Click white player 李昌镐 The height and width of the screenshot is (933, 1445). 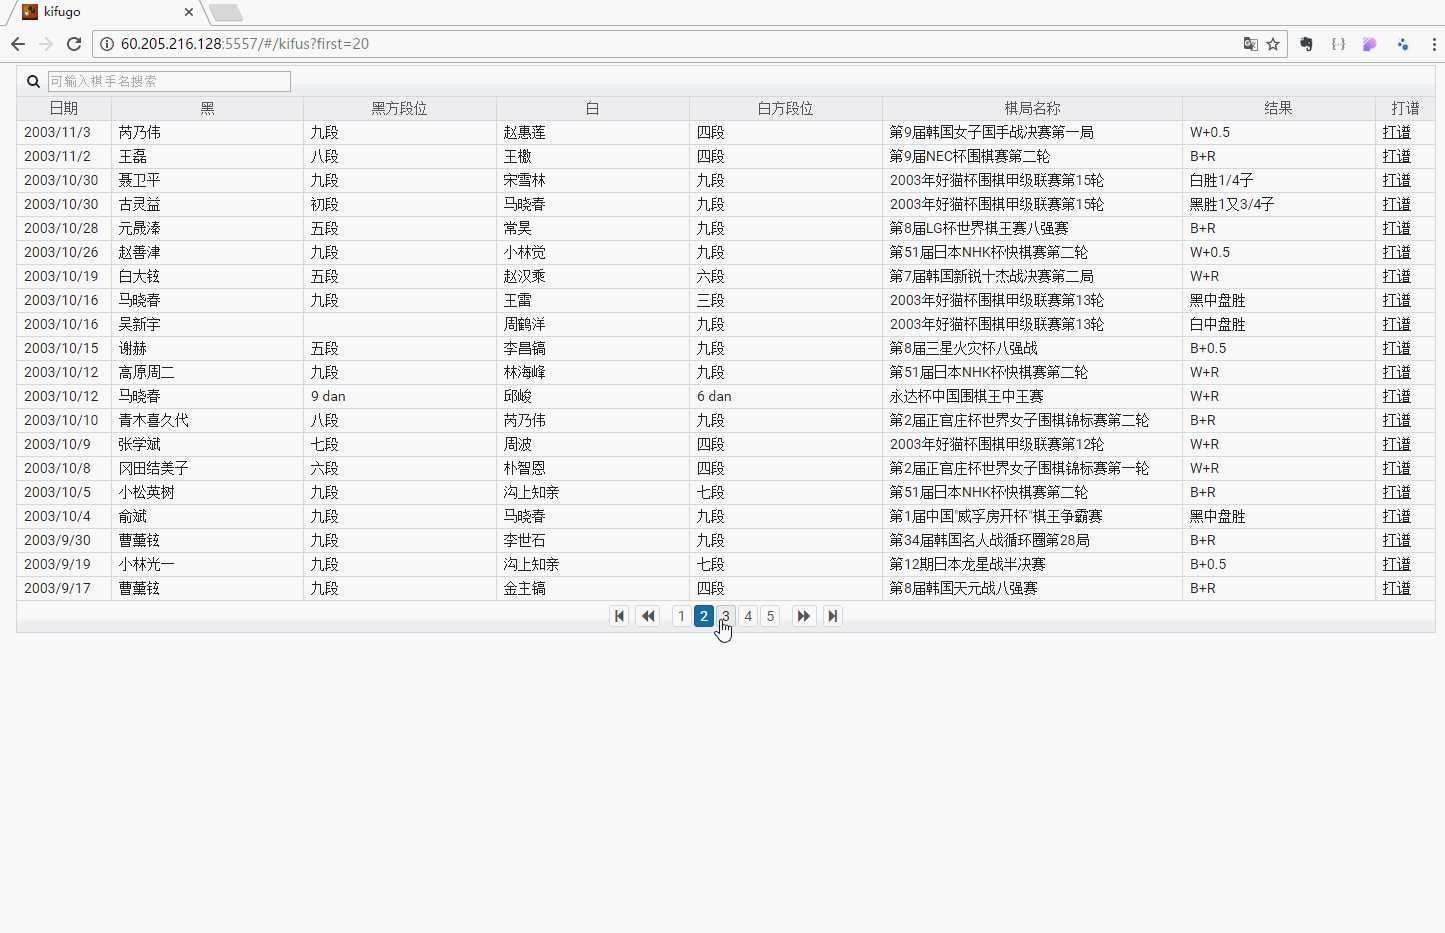[525, 348]
